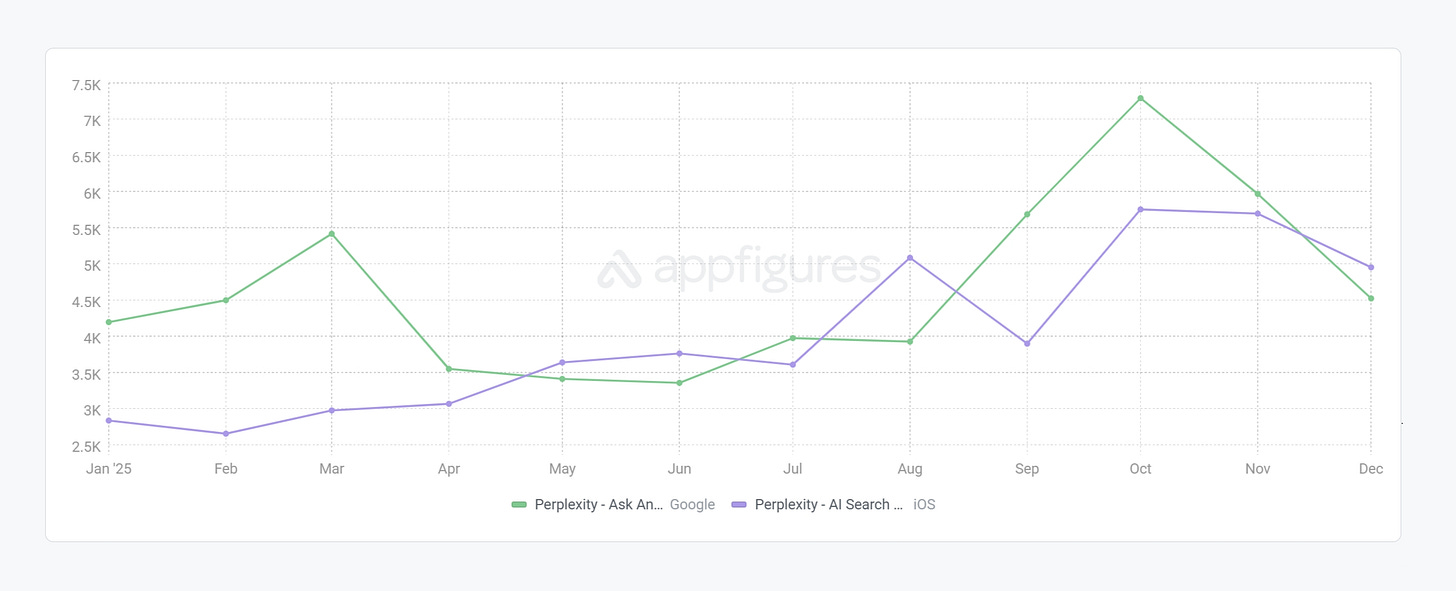Select the purple data point at Aug
Image resolution: width=1456 pixels, height=591 pixels.
pos(910,258)
